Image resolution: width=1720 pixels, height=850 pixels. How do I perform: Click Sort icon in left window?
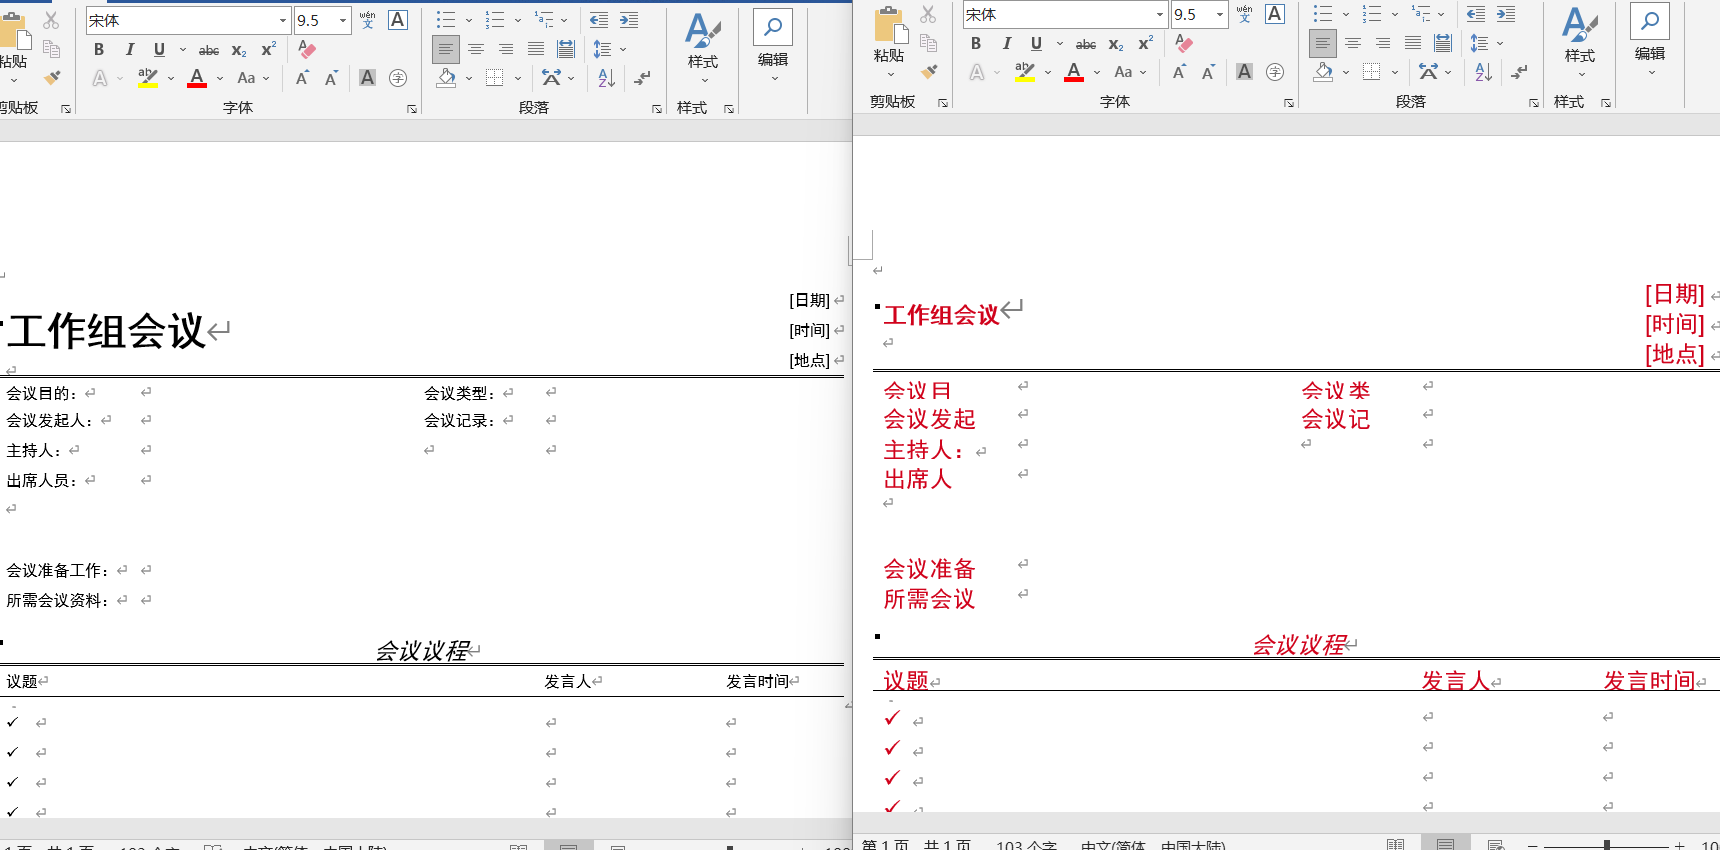[x=606, y=78]
